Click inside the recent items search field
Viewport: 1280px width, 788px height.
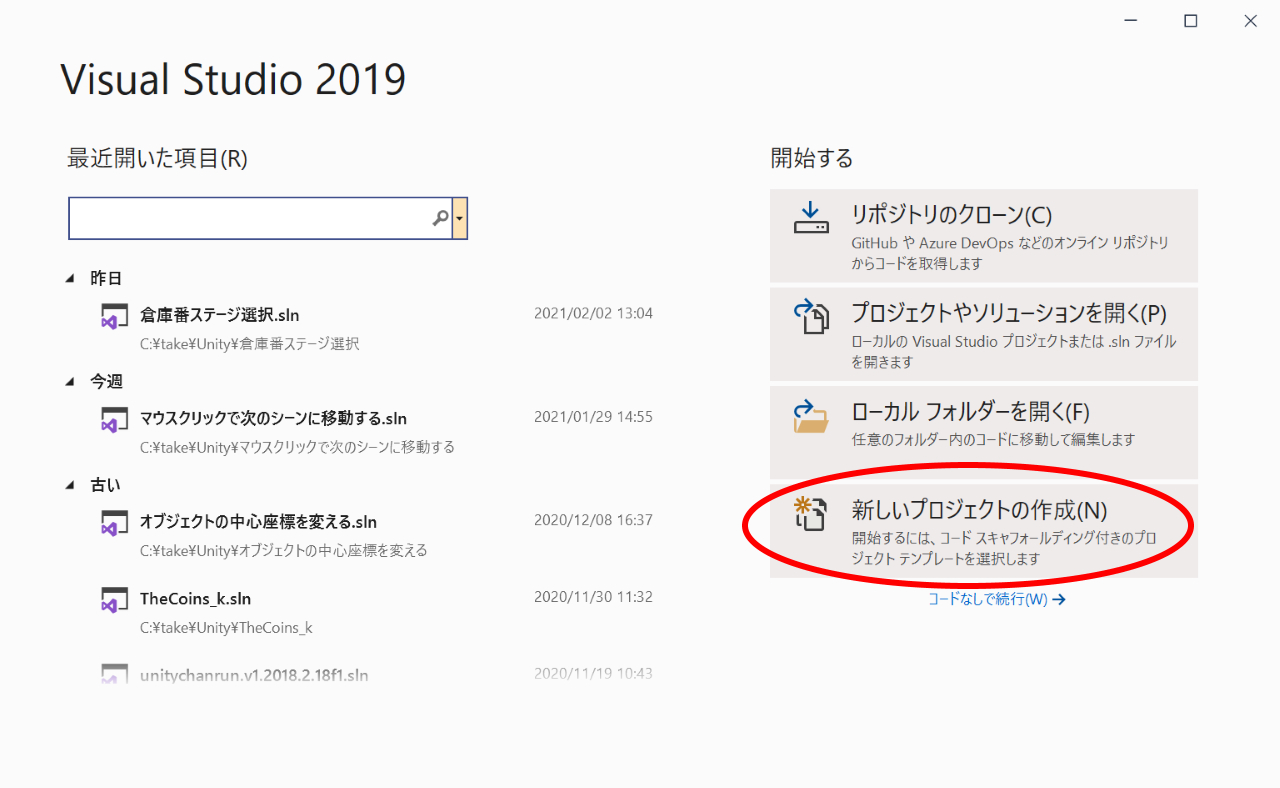(x=250, y=218)
